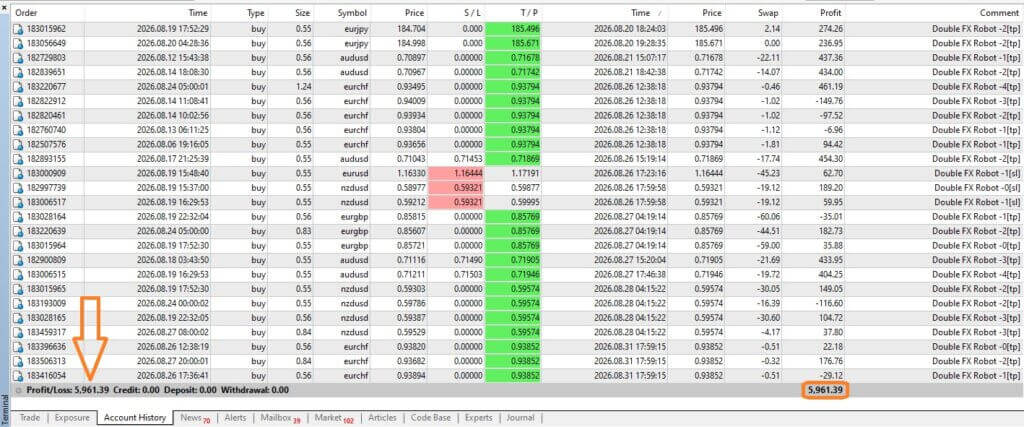
Task: Open the Exposure tab
Action: tap(72, 417)
